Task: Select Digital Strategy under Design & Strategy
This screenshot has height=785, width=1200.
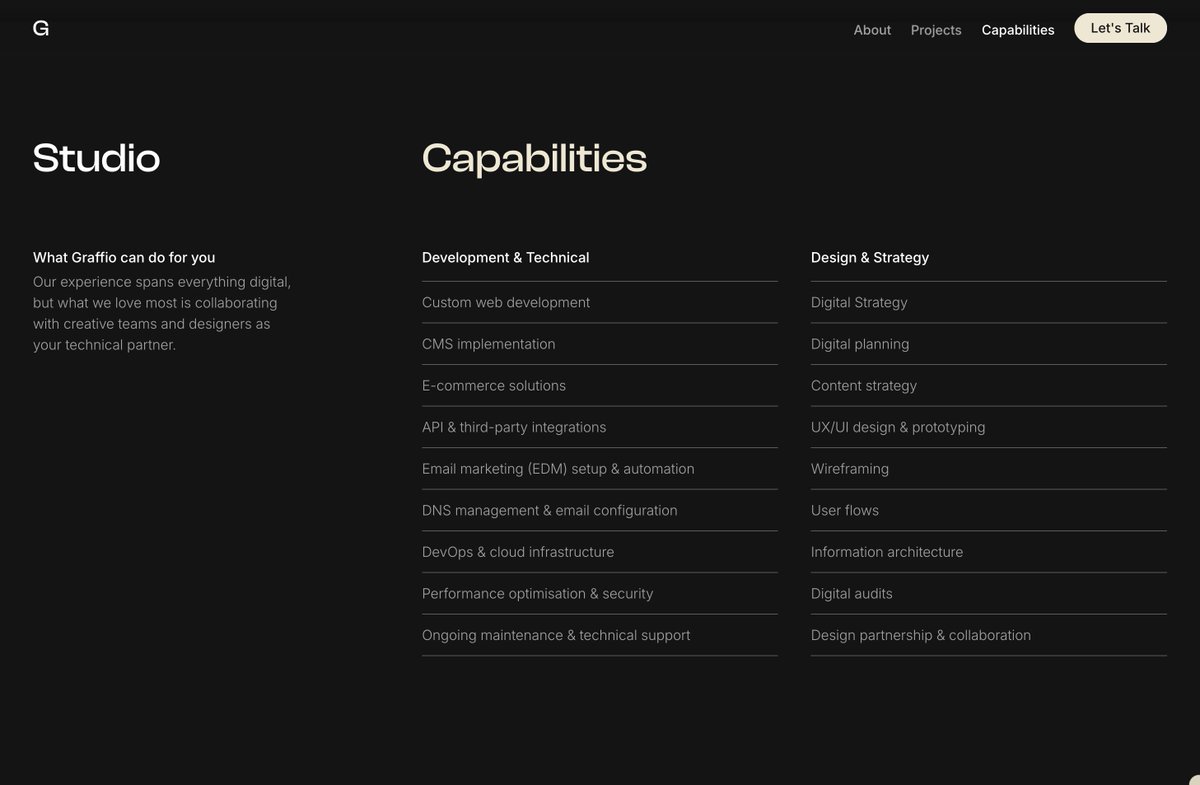Action: pos(859,301)
